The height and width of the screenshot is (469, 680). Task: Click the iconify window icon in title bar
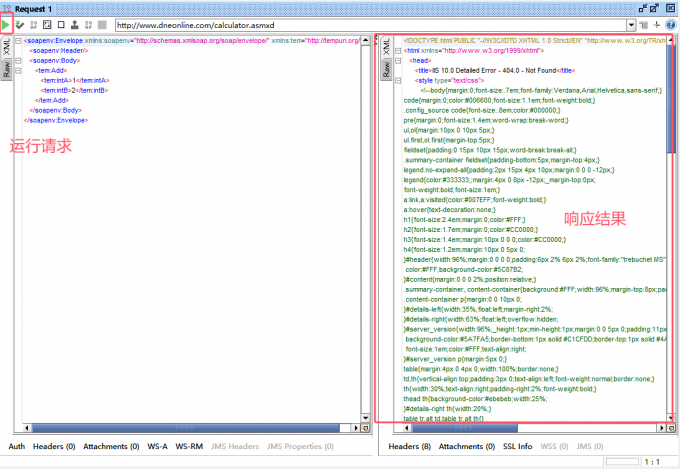click(643, 8)
